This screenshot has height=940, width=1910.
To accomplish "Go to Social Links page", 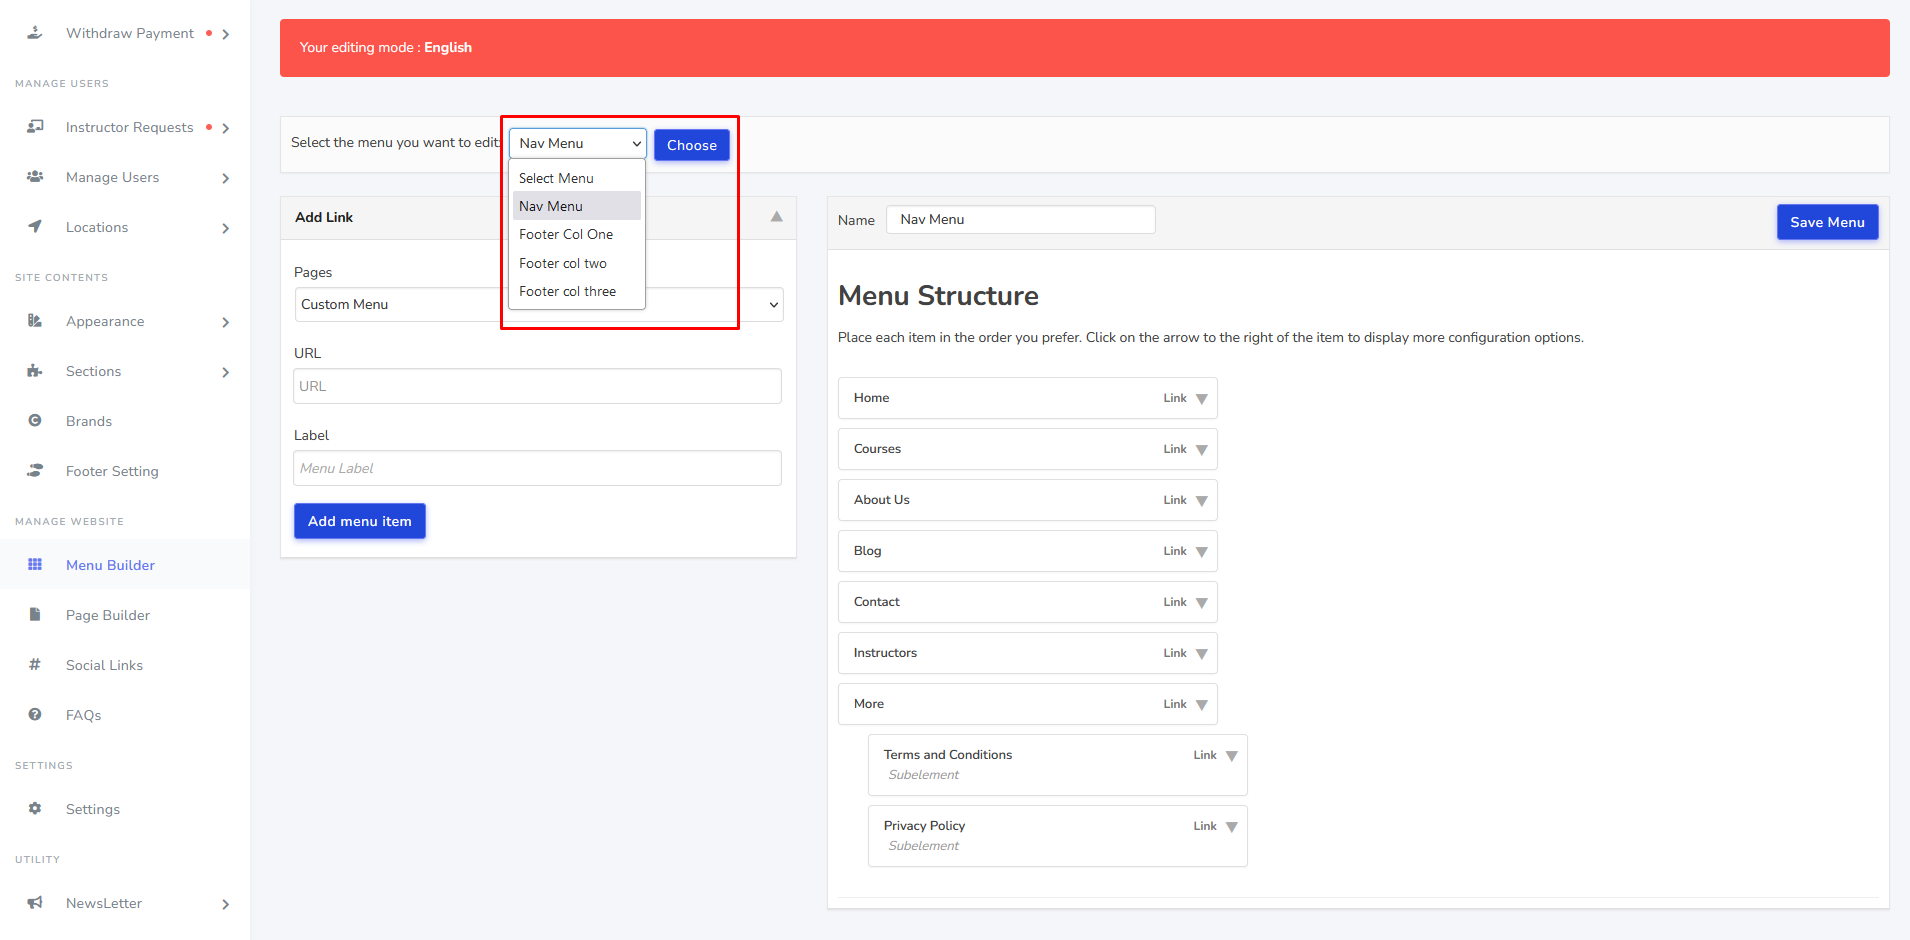I will pos(104,665).
